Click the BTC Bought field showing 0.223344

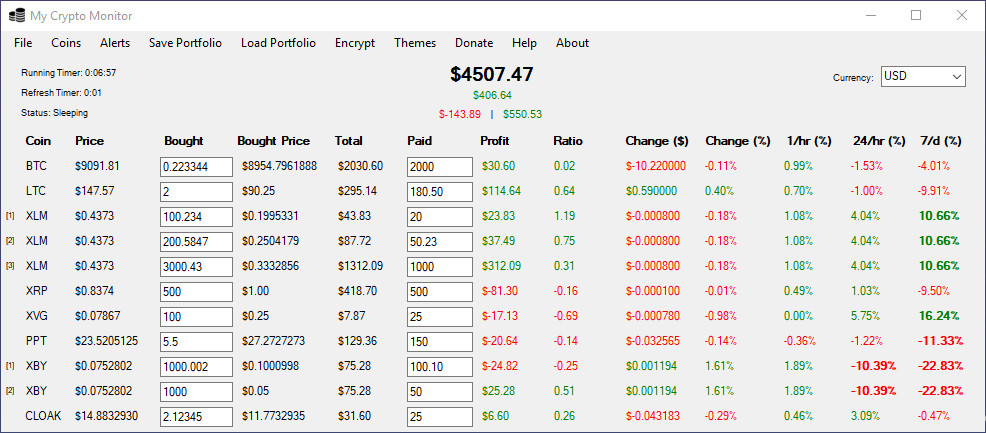196,167
